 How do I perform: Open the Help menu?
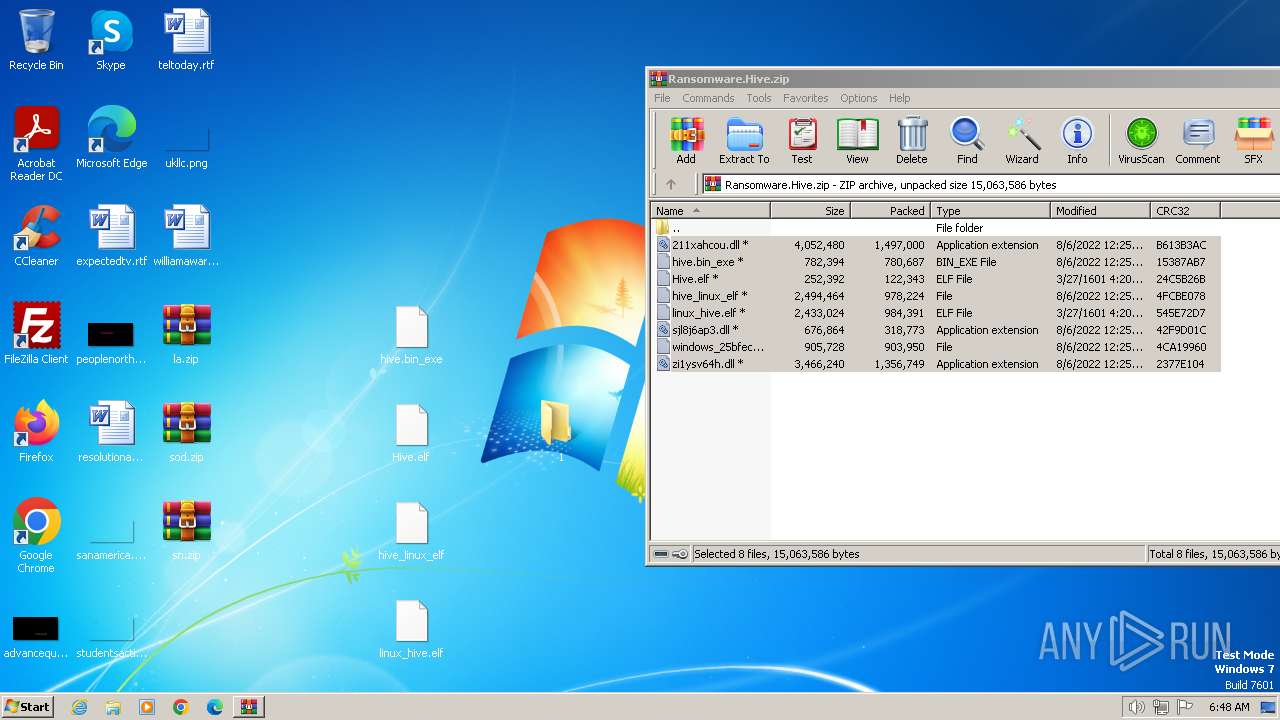pos(900,98)
